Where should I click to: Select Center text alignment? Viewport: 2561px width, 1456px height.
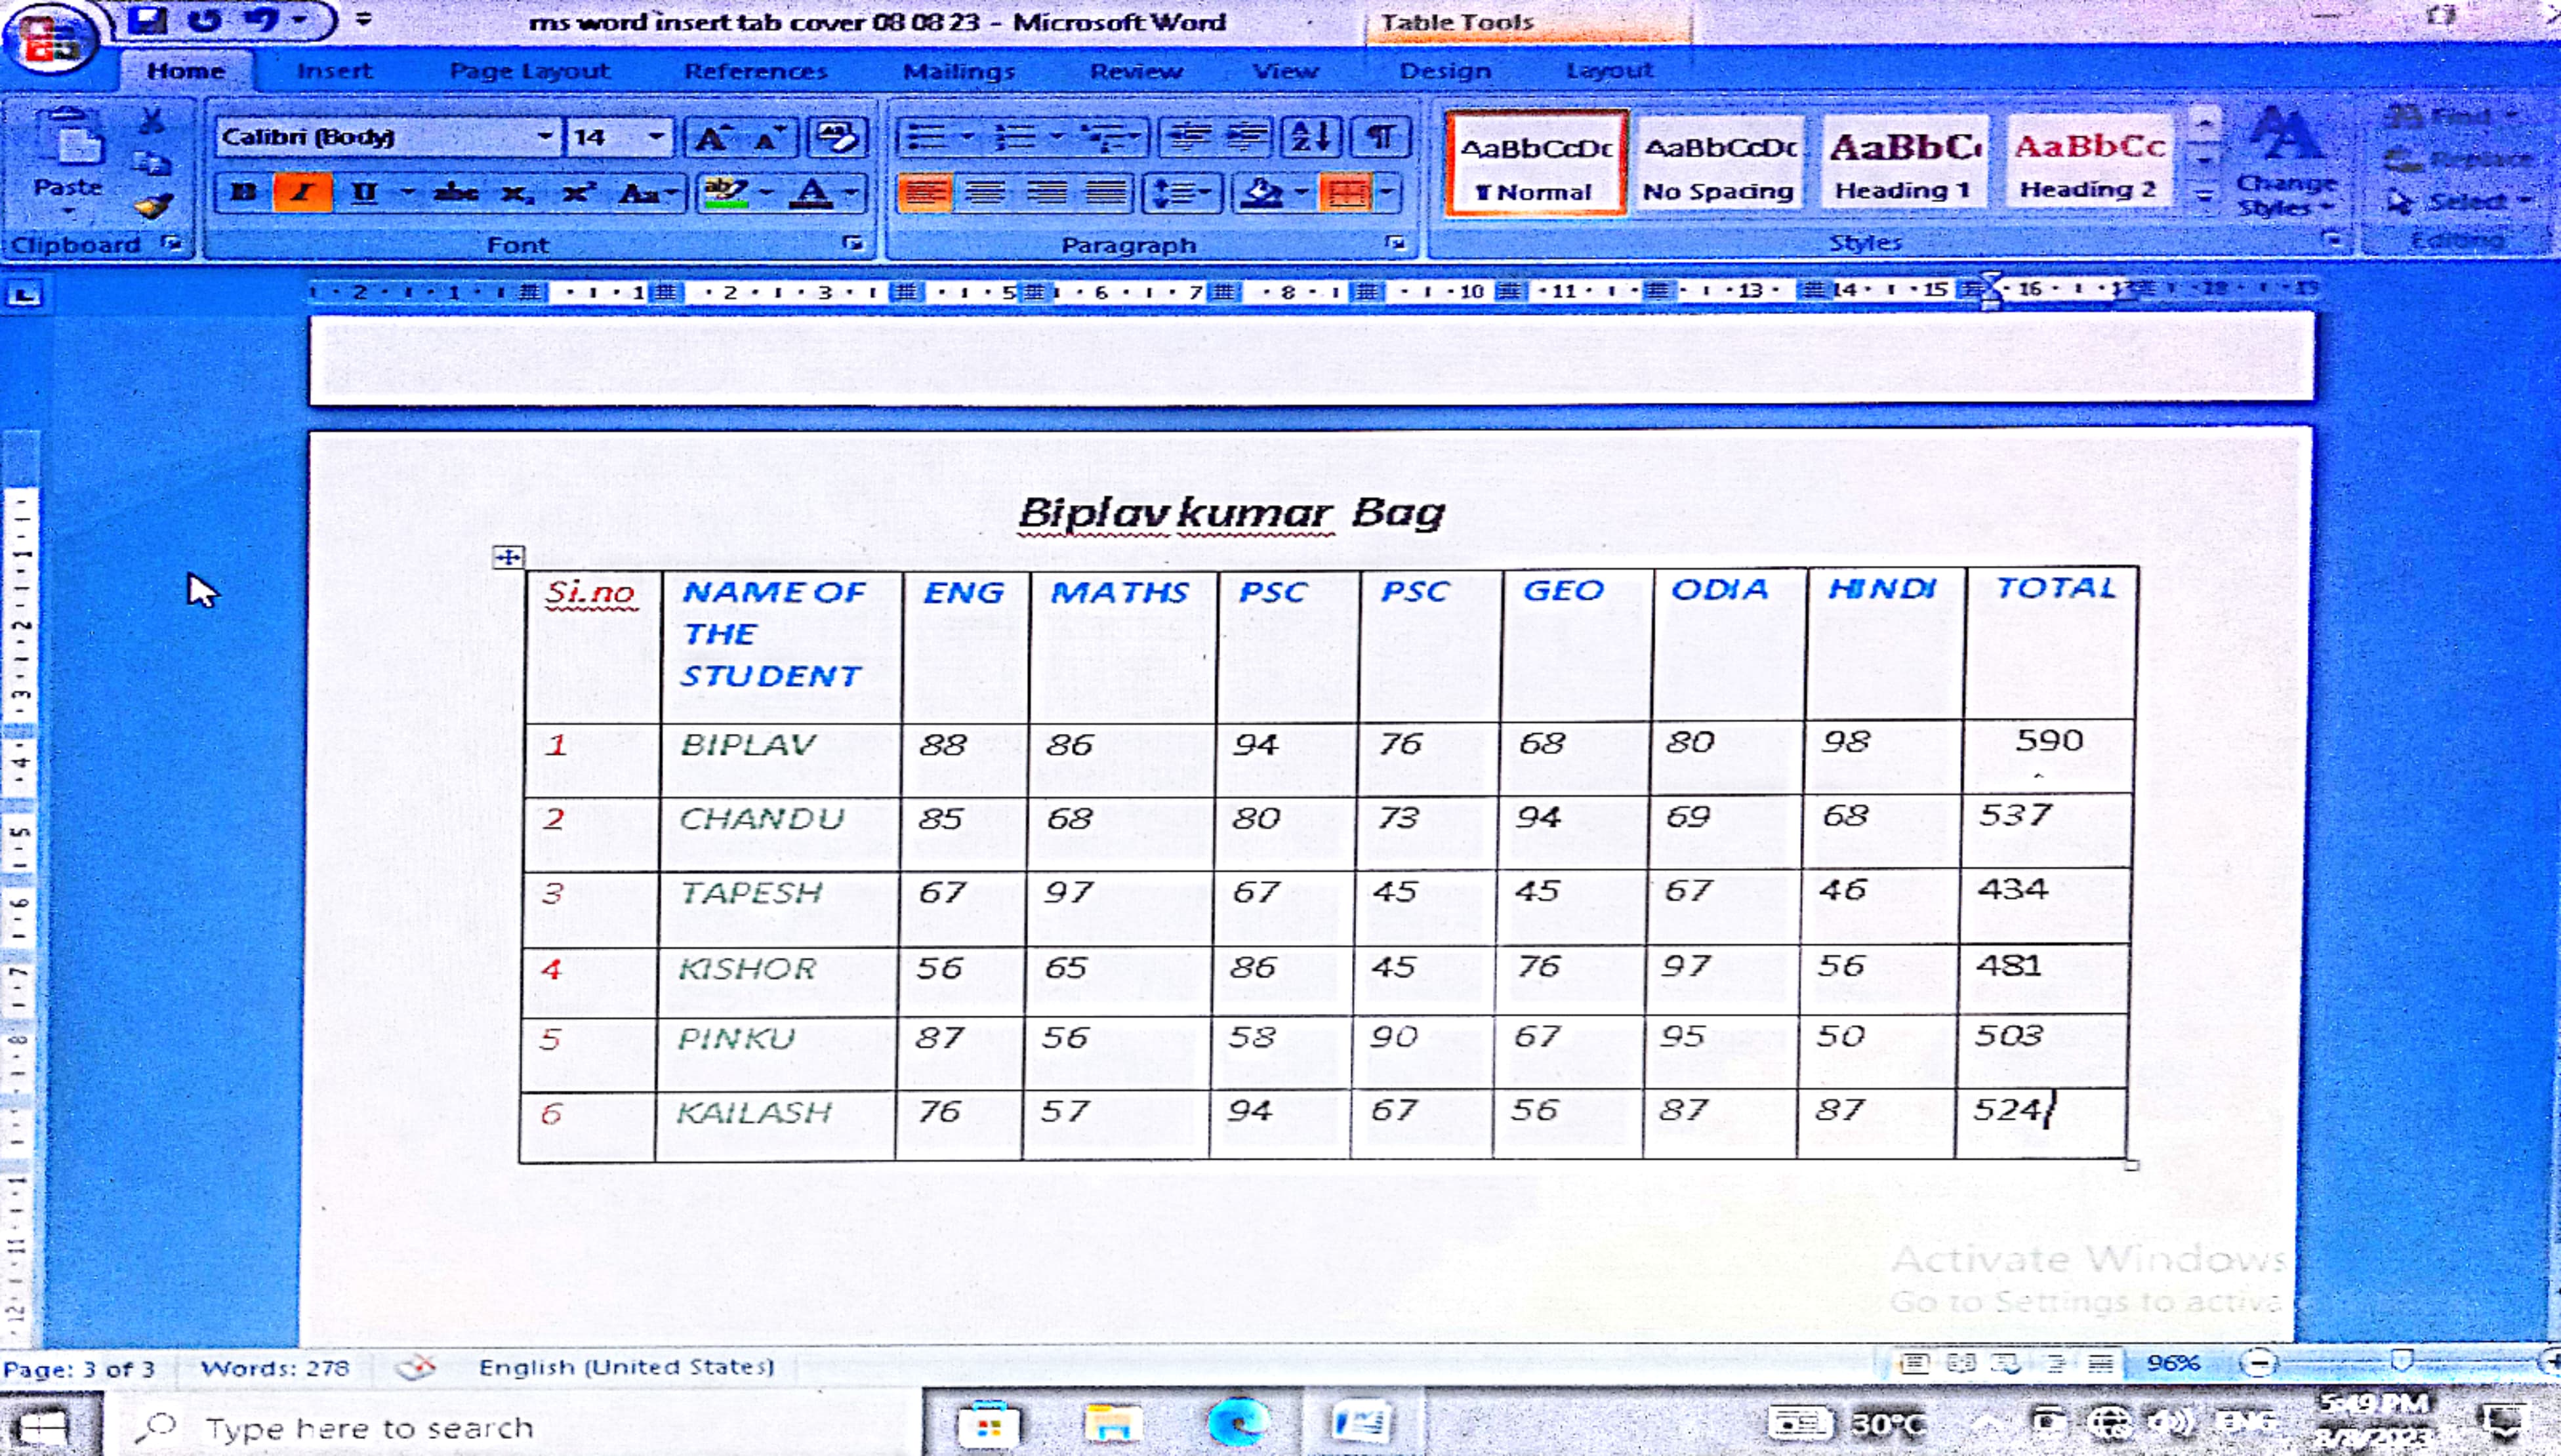tap(985, 192)
